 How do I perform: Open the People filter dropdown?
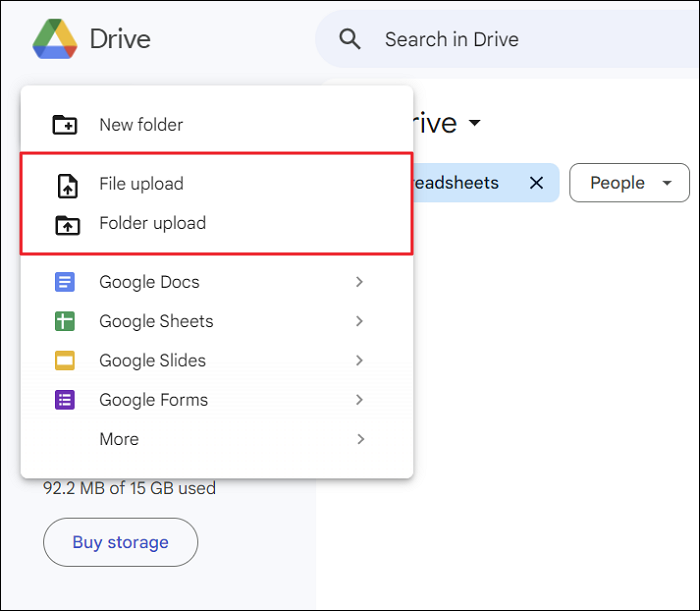click(x=629, y=183)
